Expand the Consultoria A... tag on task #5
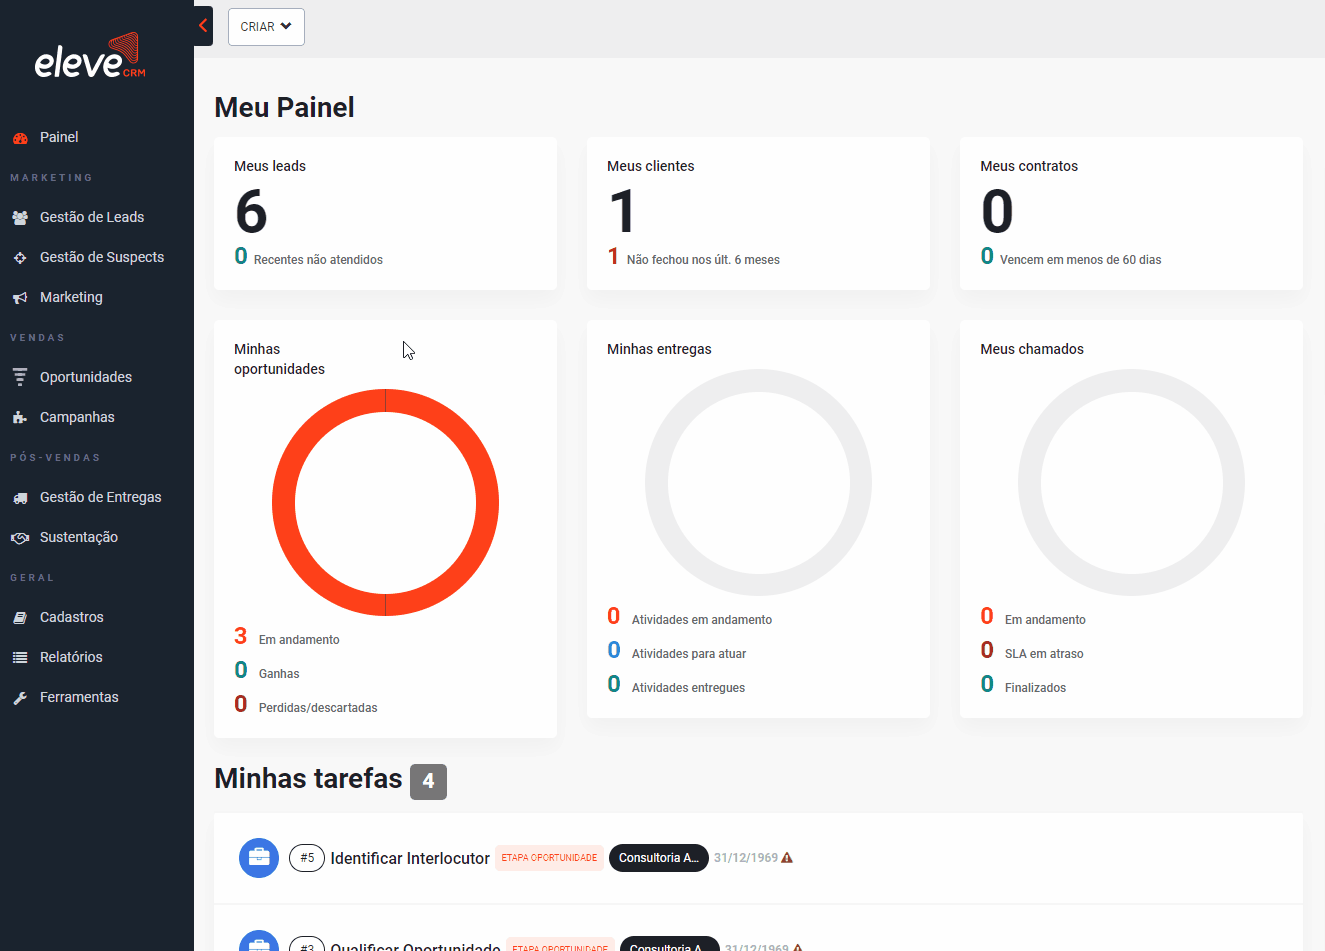Screen dimensions: 1325x951 658,858
